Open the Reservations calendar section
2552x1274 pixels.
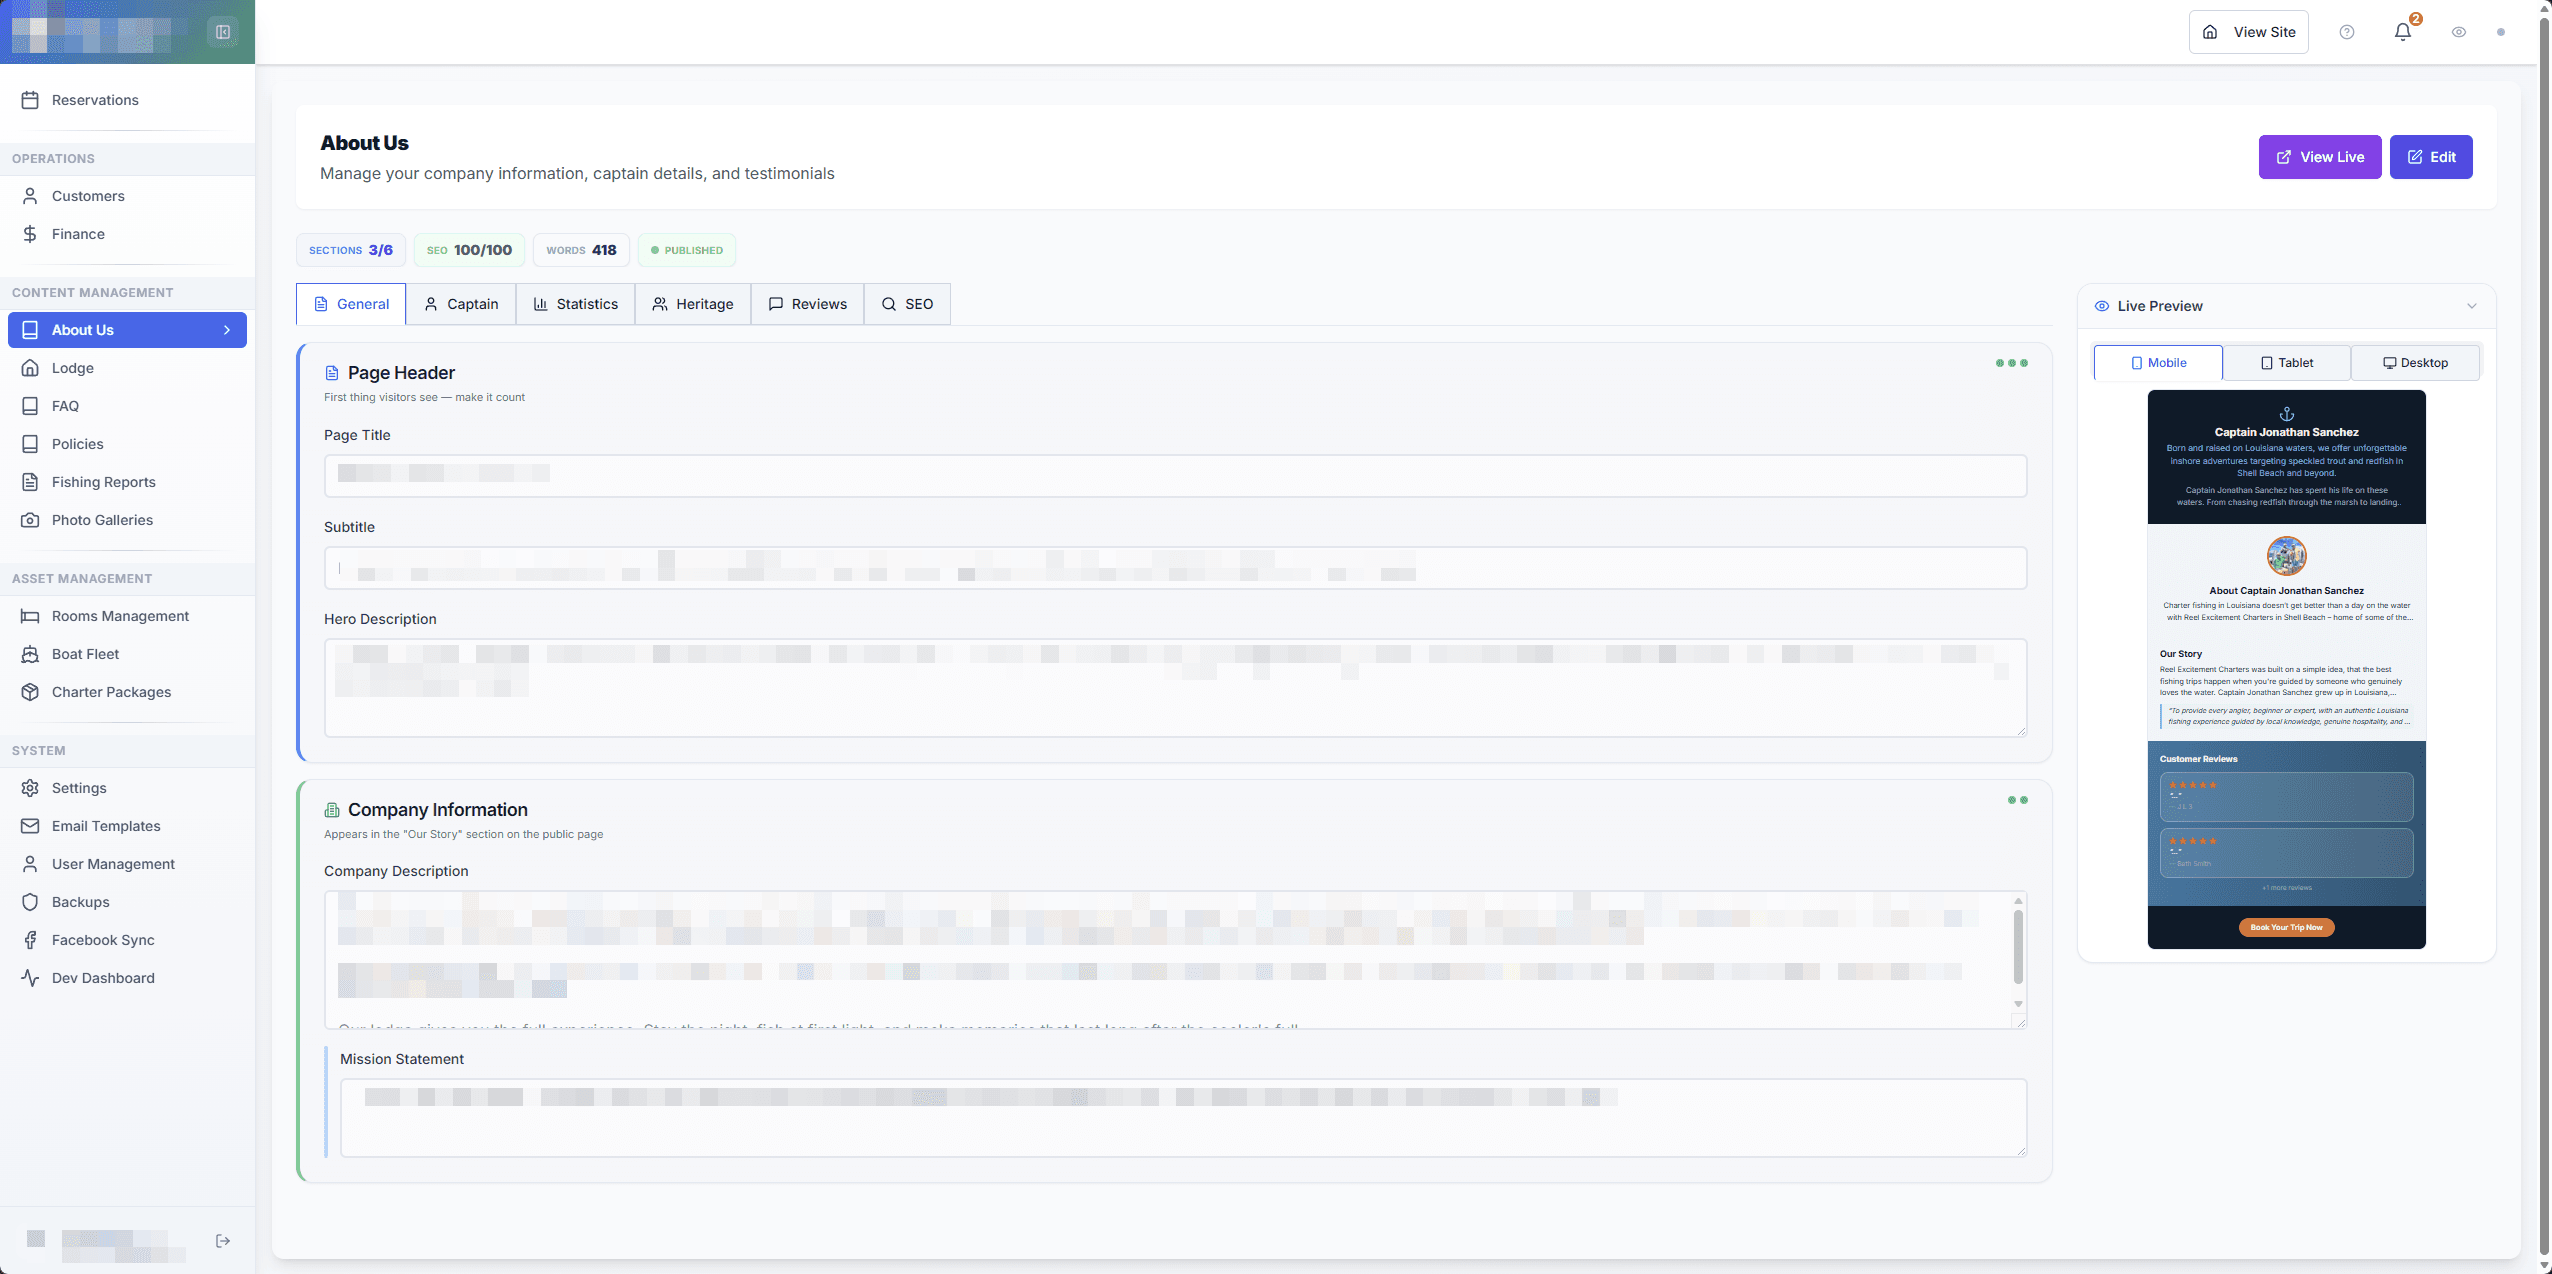[95, 99]
